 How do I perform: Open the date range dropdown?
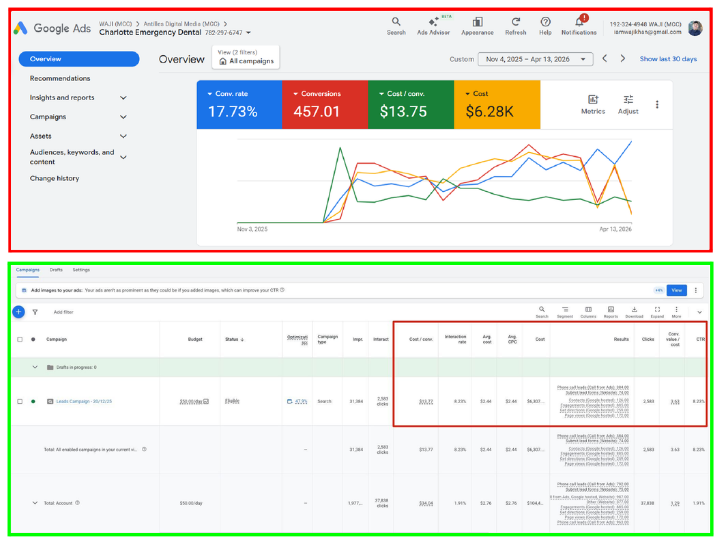(536, 59)
